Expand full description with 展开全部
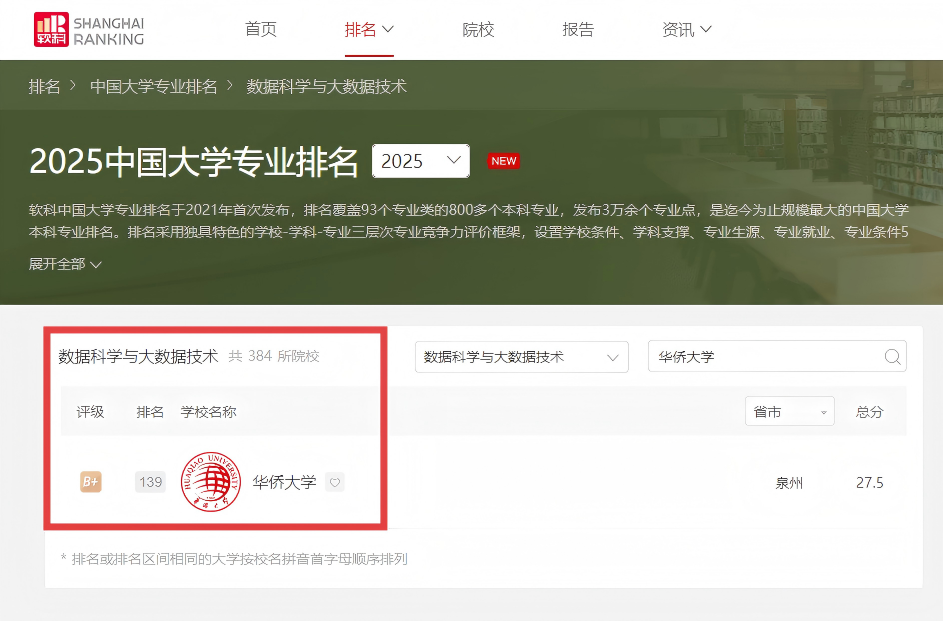Viewport: 943px width, 621px height. 65,264
